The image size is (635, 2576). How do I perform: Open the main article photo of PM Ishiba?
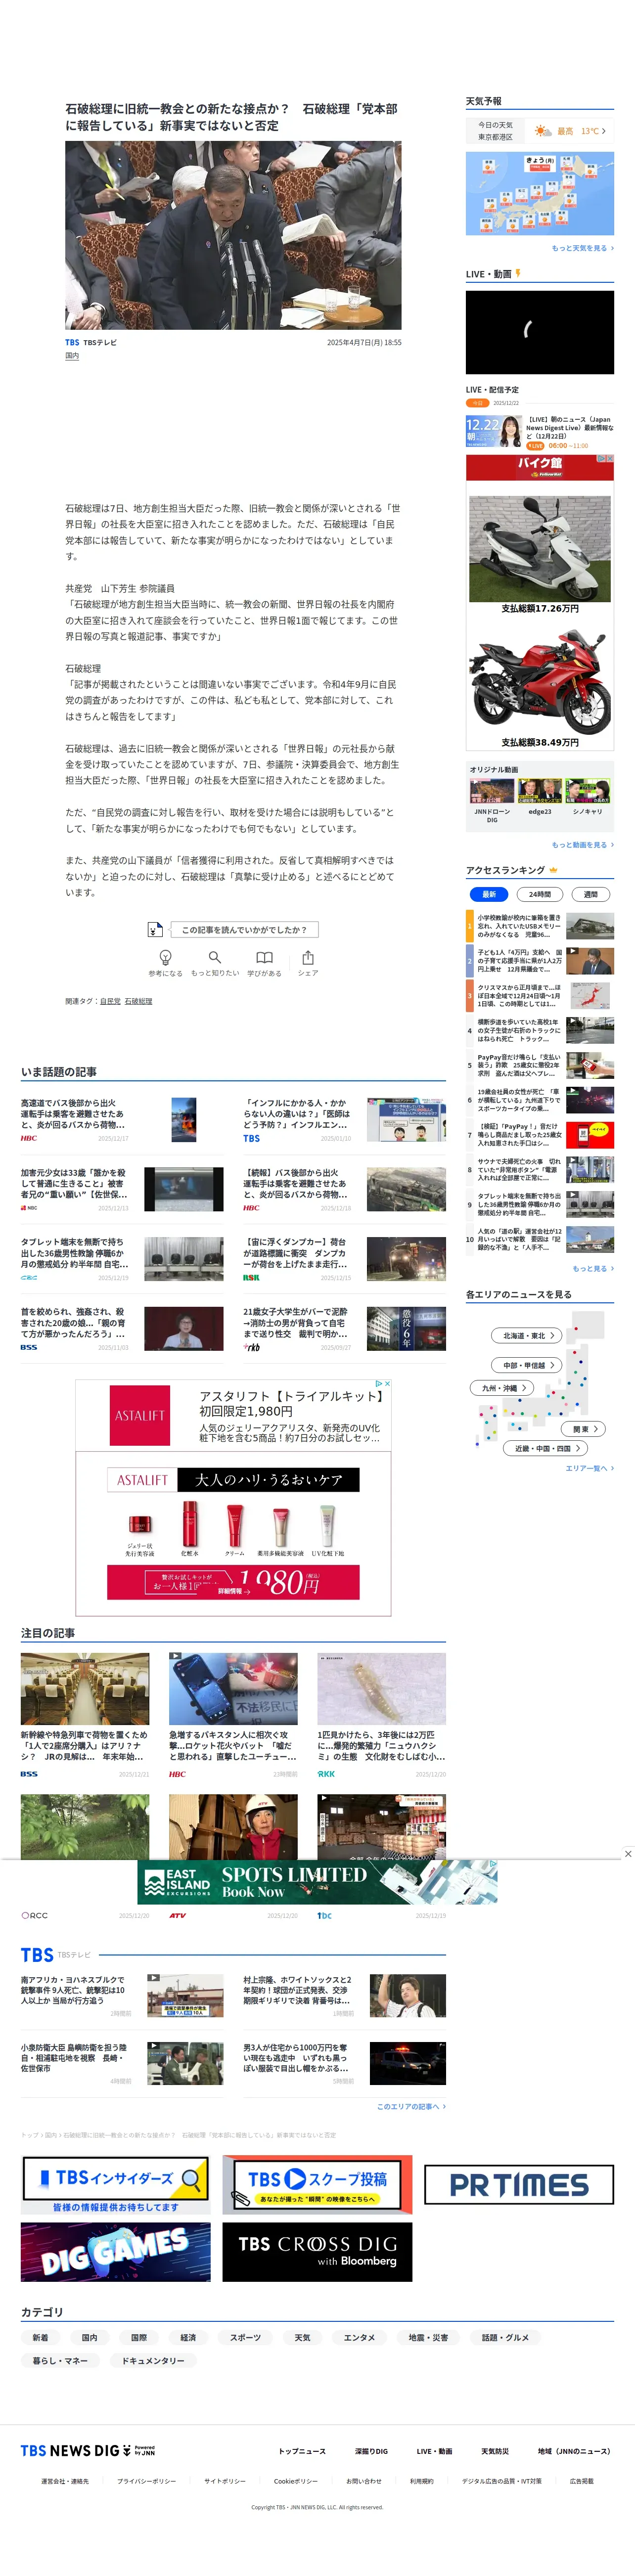tap(233, 235)
